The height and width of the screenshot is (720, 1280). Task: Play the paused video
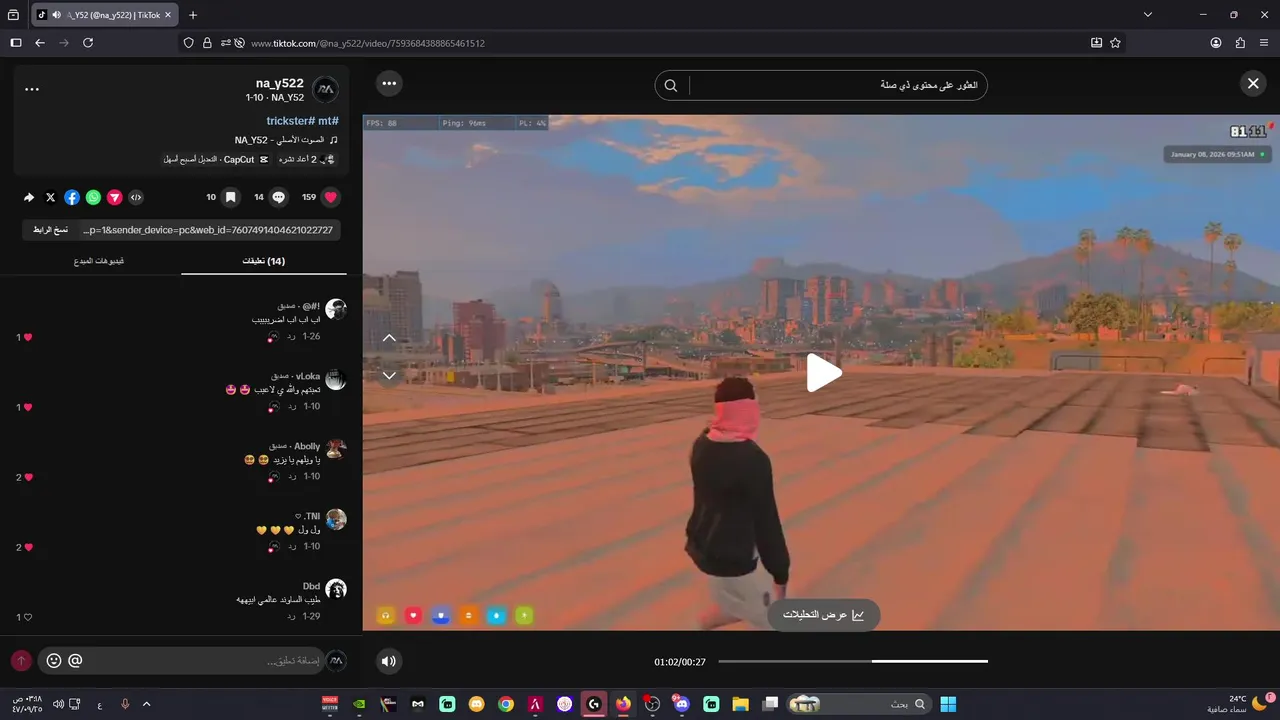pos(823,373)
